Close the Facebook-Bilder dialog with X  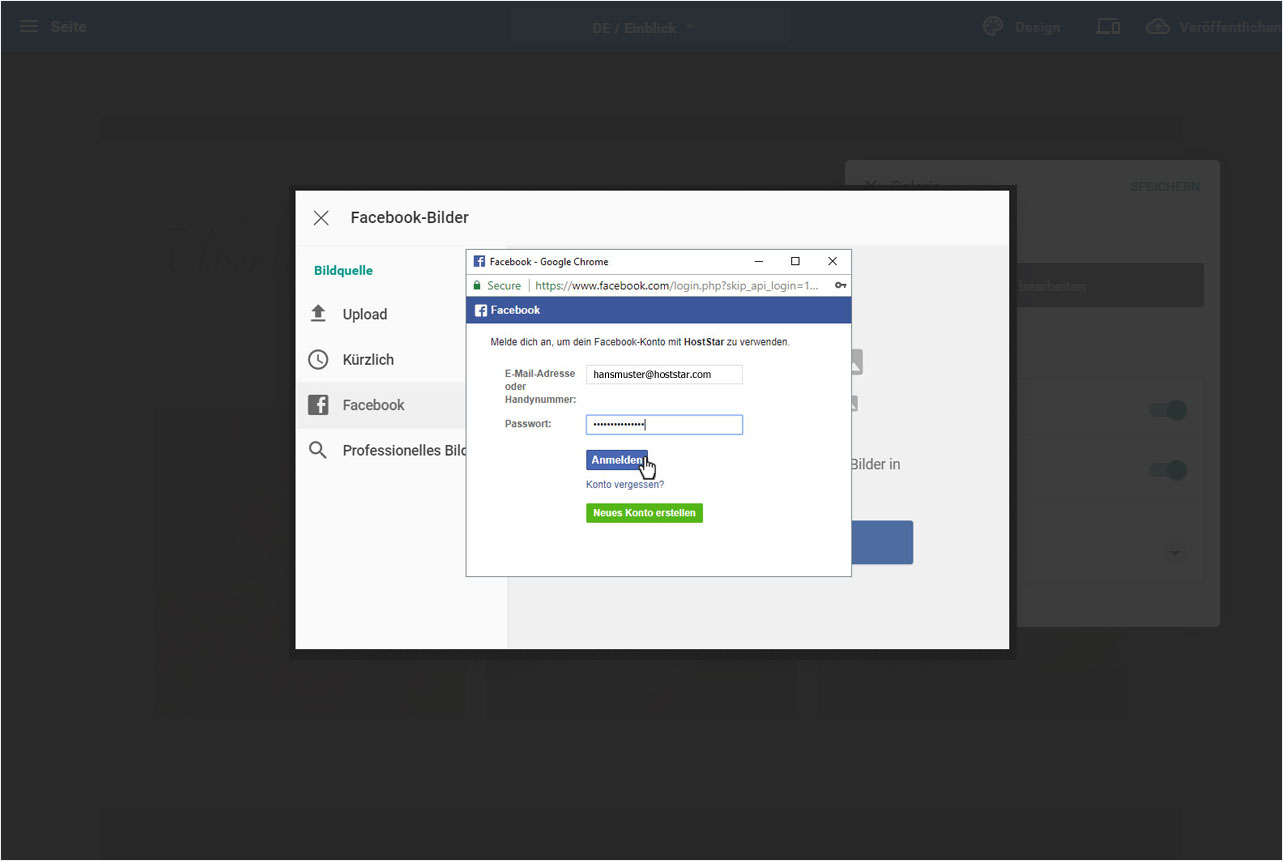(321, 218)
